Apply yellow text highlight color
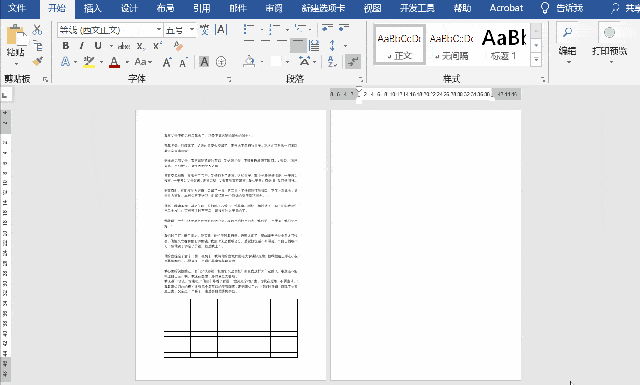Viewport: 640px width, 385px height. pyautogui.click(x=89, y=62)
